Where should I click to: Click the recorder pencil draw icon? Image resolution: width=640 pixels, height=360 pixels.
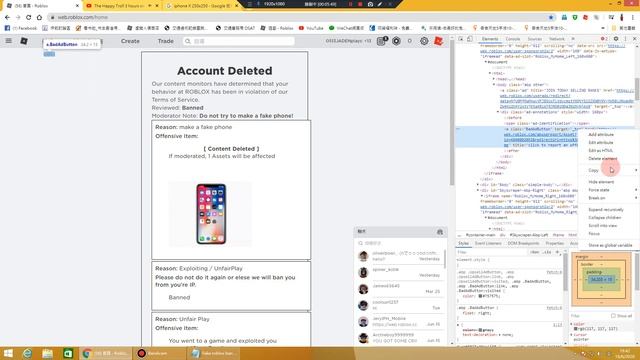380,4
